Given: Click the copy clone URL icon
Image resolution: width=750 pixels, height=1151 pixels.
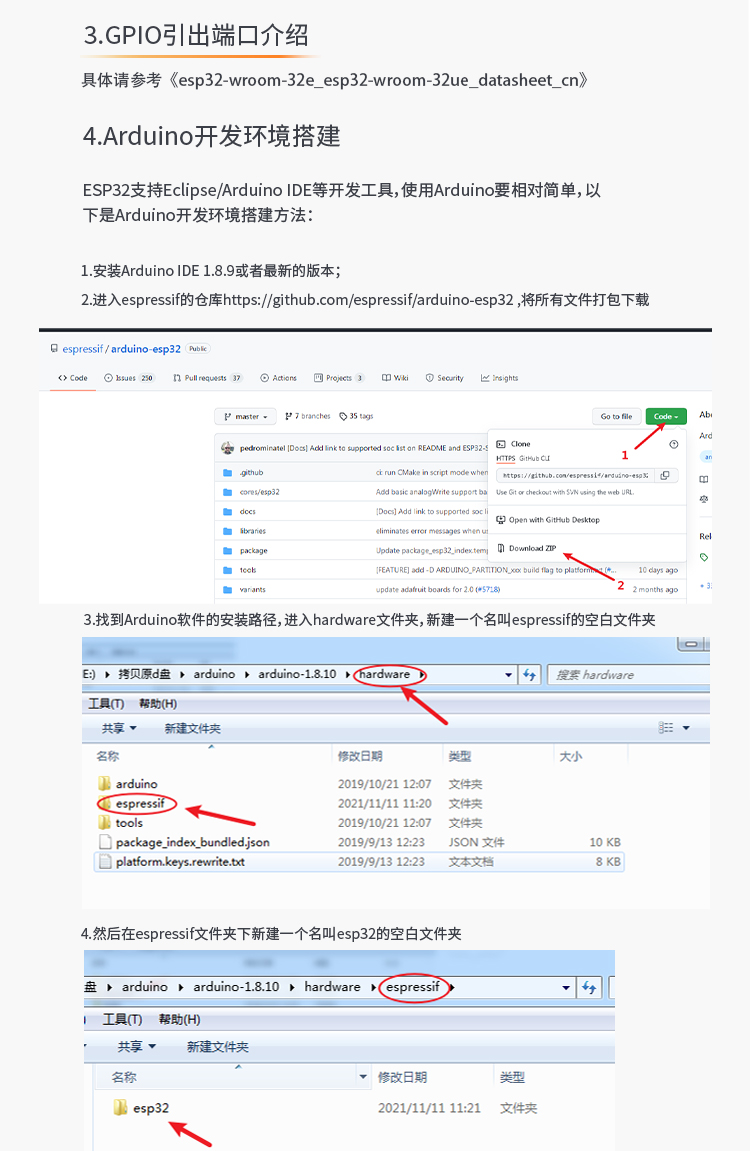Looking at the screenshot, I should pyautogui.click(x=665, y=476).
